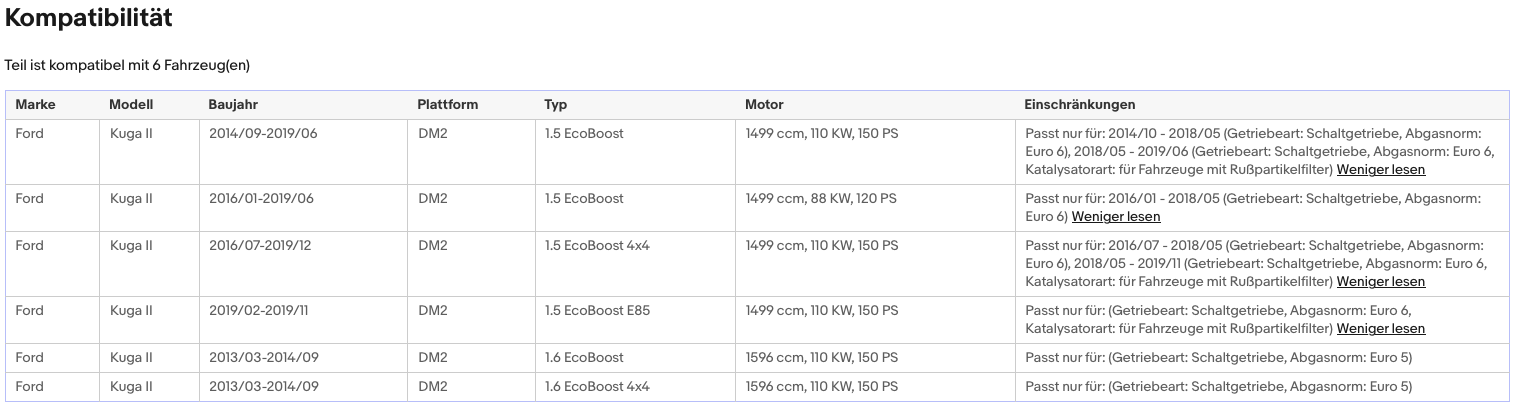Click the Modell column header
The width and height of the screenshot is (1515, 407).
click(131, 105)
